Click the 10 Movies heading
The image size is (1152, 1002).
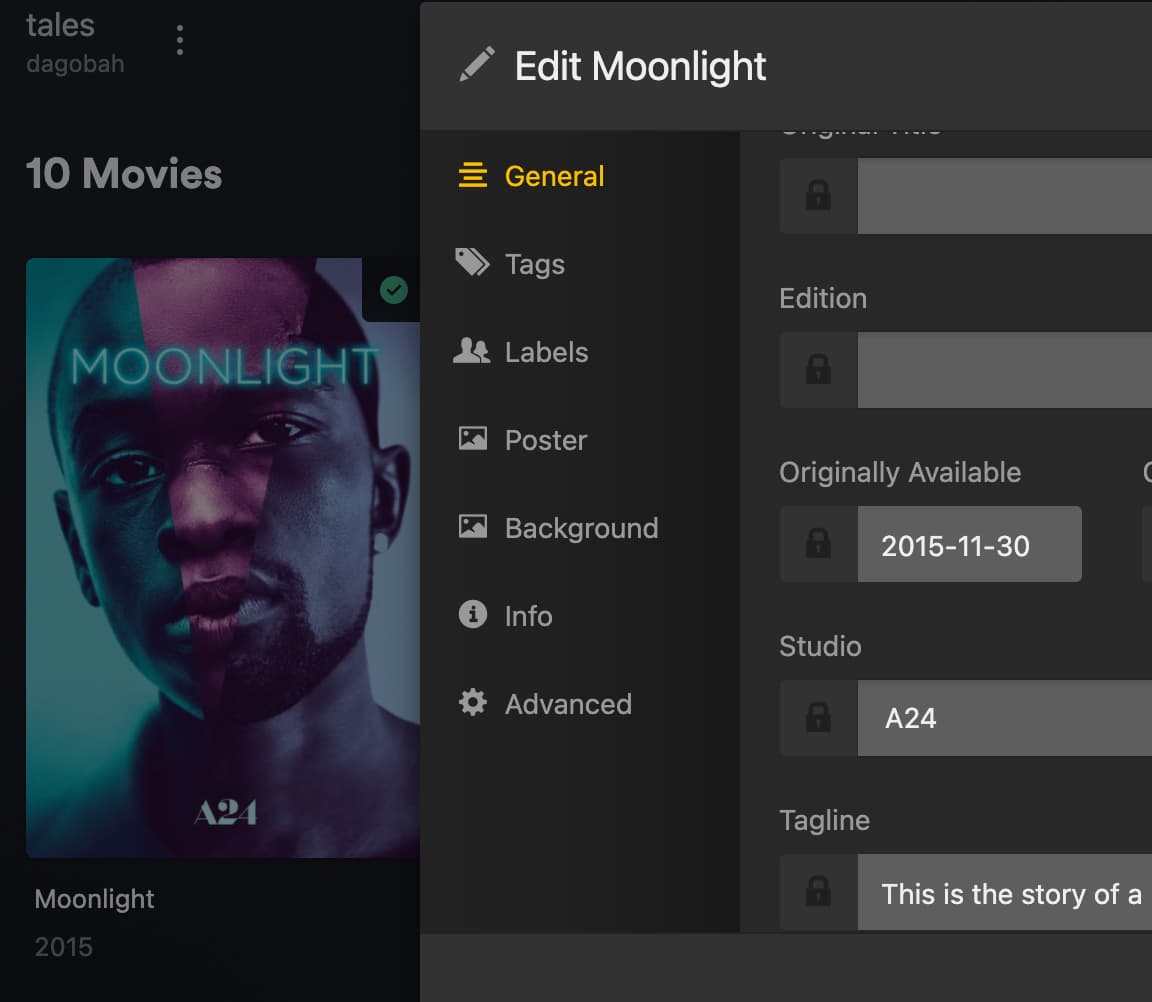click(x=123, y=174)
